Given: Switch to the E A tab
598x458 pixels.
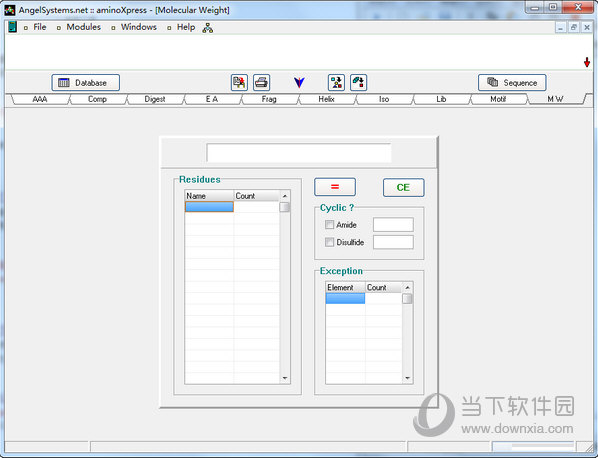Looking at the screenshot, I should pyautogui.click(x=212, y=99).
